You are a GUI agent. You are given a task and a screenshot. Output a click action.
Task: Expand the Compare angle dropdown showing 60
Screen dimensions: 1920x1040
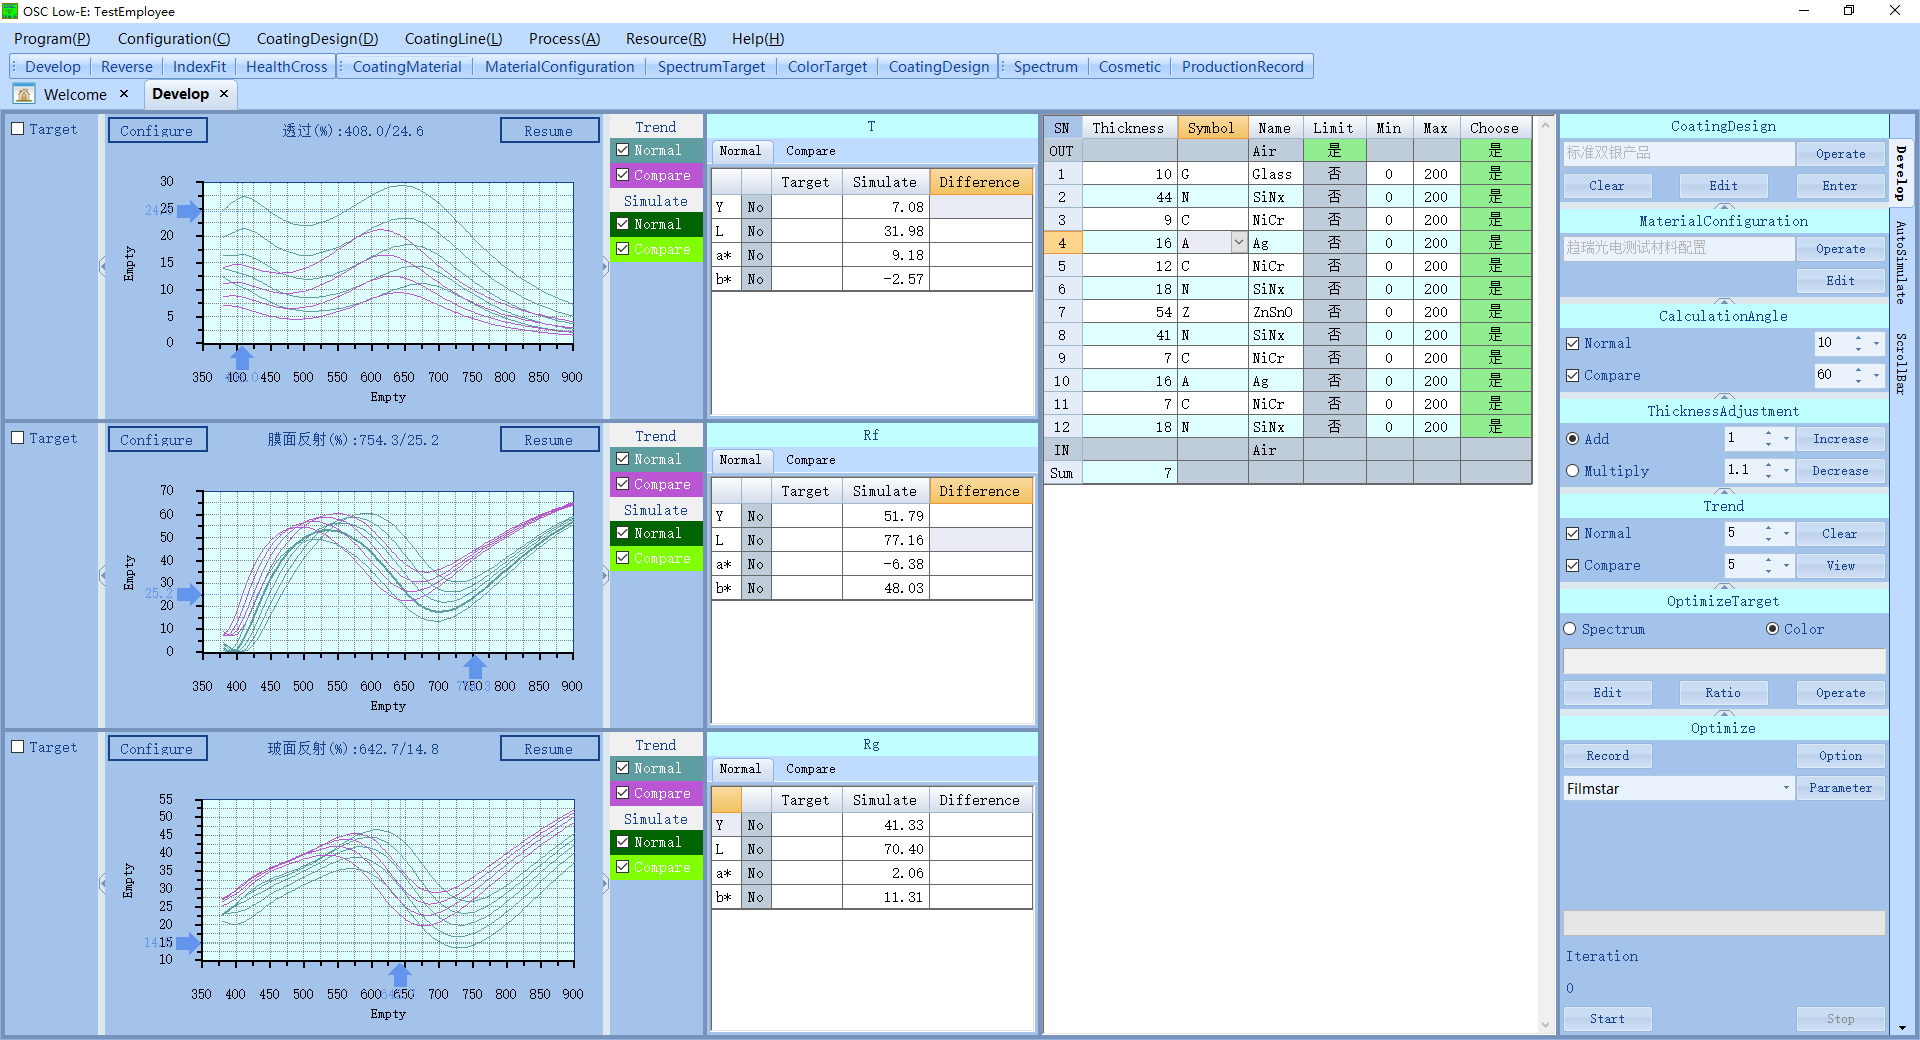pos(1877,375)
